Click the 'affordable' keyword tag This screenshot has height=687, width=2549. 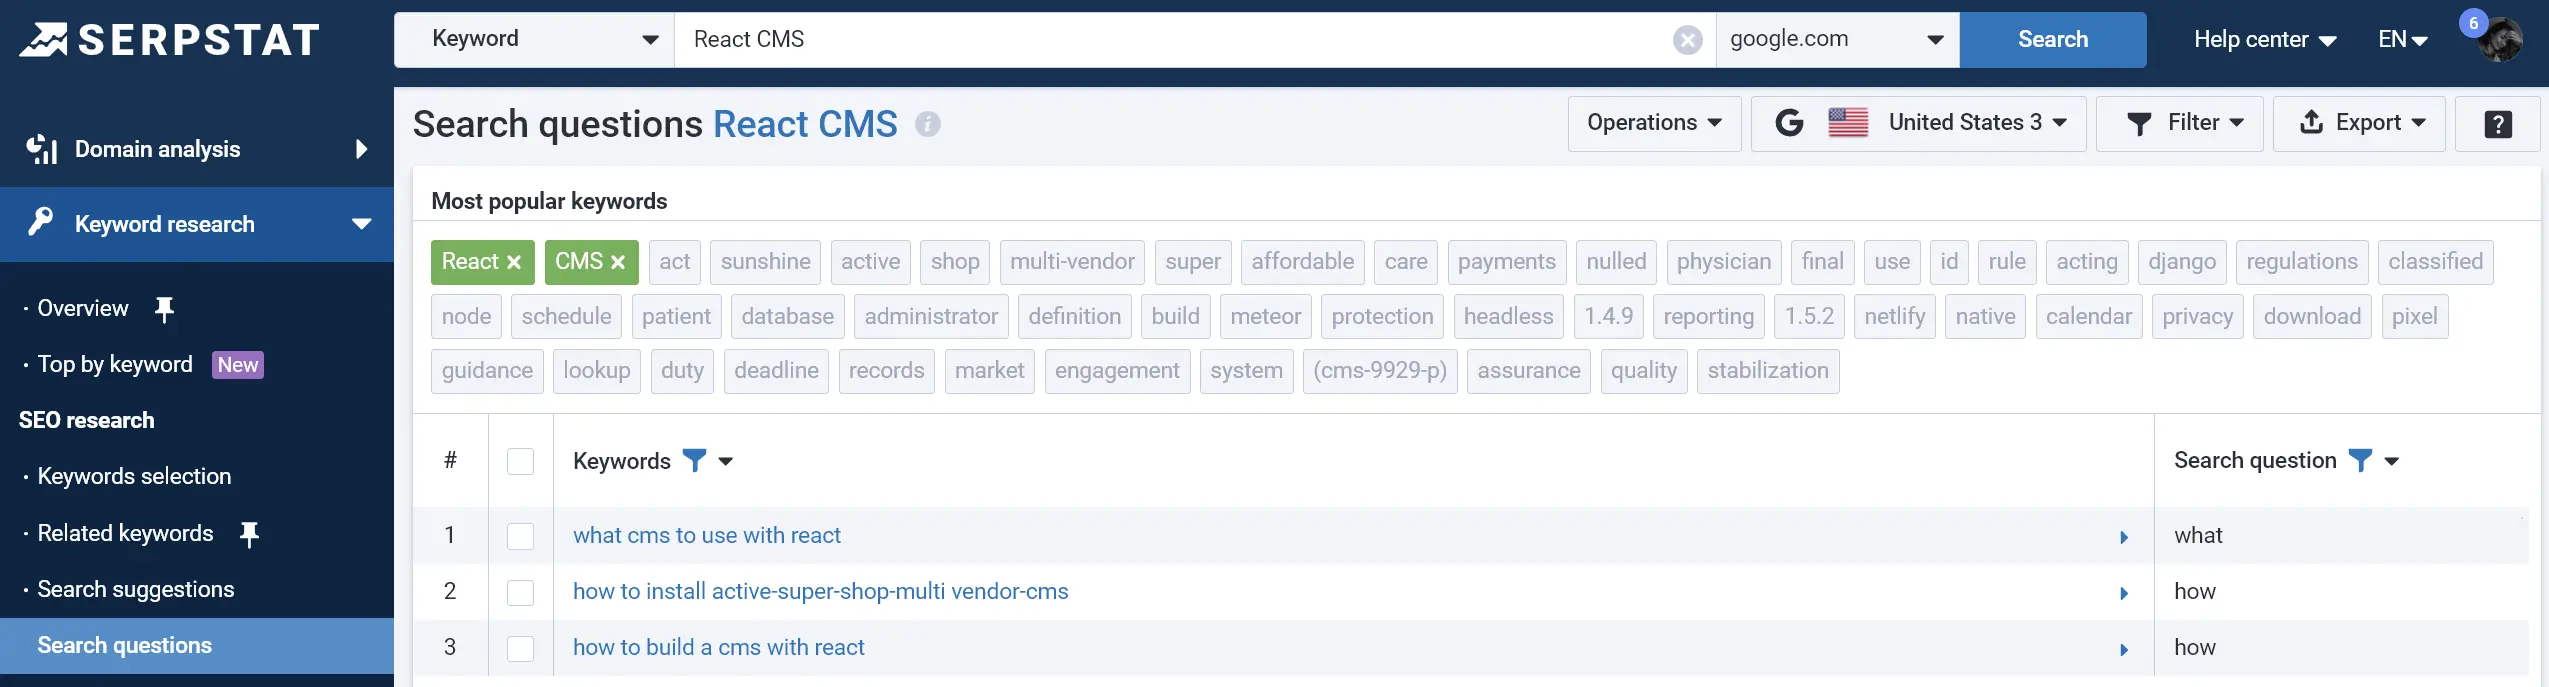pos(1303,262)
